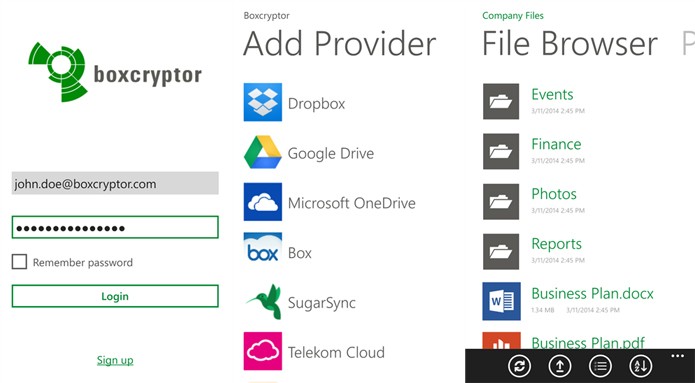Click the File Browser pivot header

click(x=570, y=43)
